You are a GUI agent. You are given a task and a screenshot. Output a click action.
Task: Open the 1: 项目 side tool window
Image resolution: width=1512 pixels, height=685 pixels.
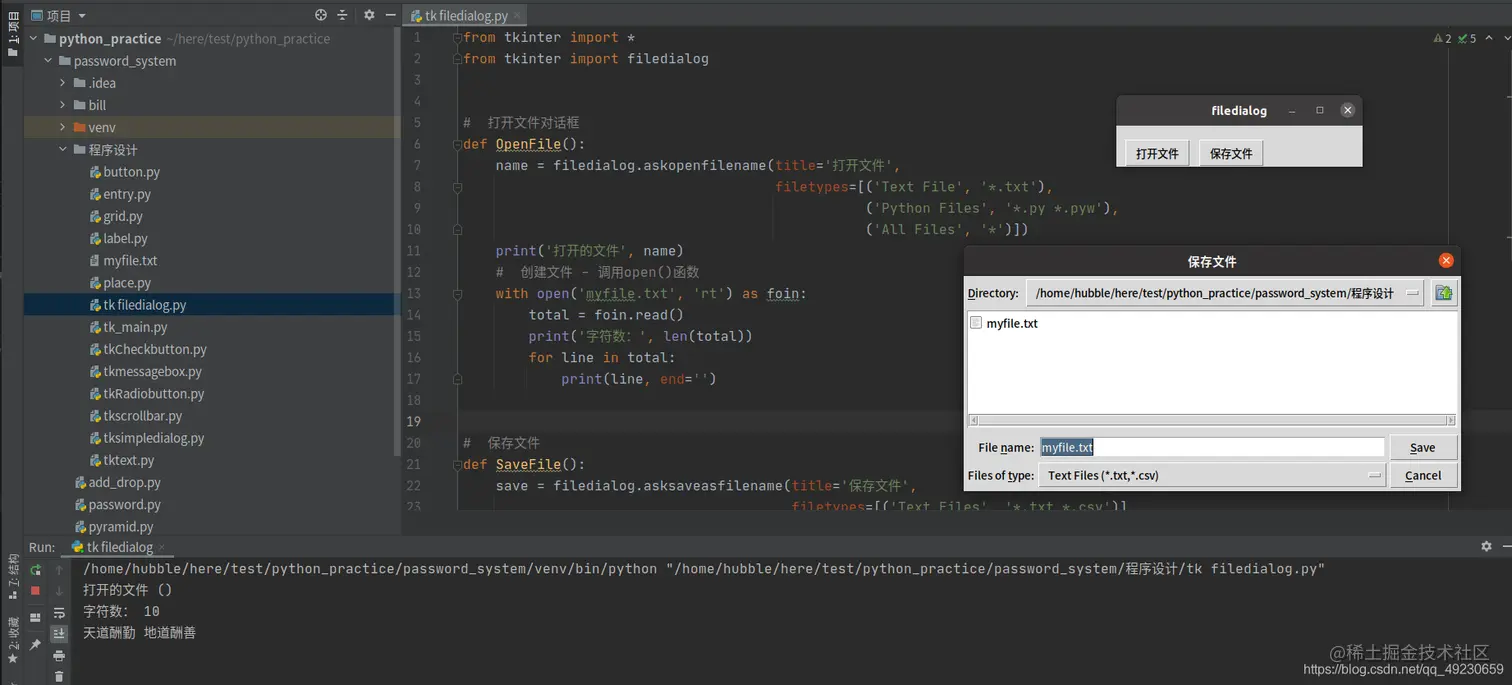pyautogui.click(x=12, y=33)
